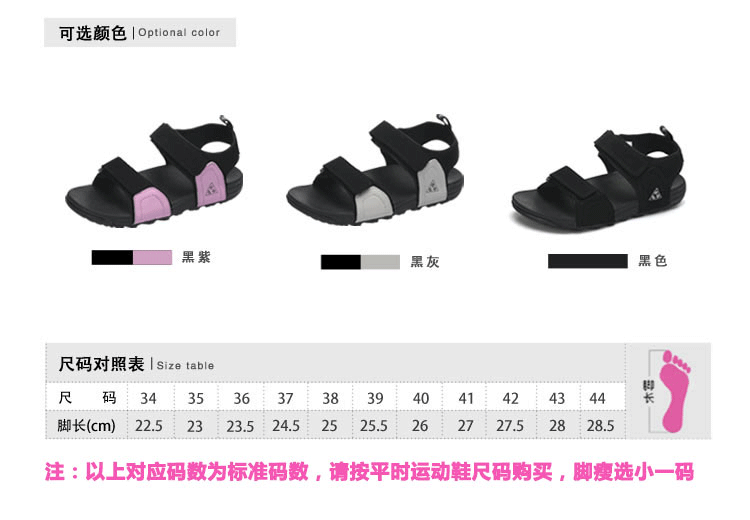Click the black-purple sandal image
The height and width of the screenshot is (520, 750).
click(154, 171)
